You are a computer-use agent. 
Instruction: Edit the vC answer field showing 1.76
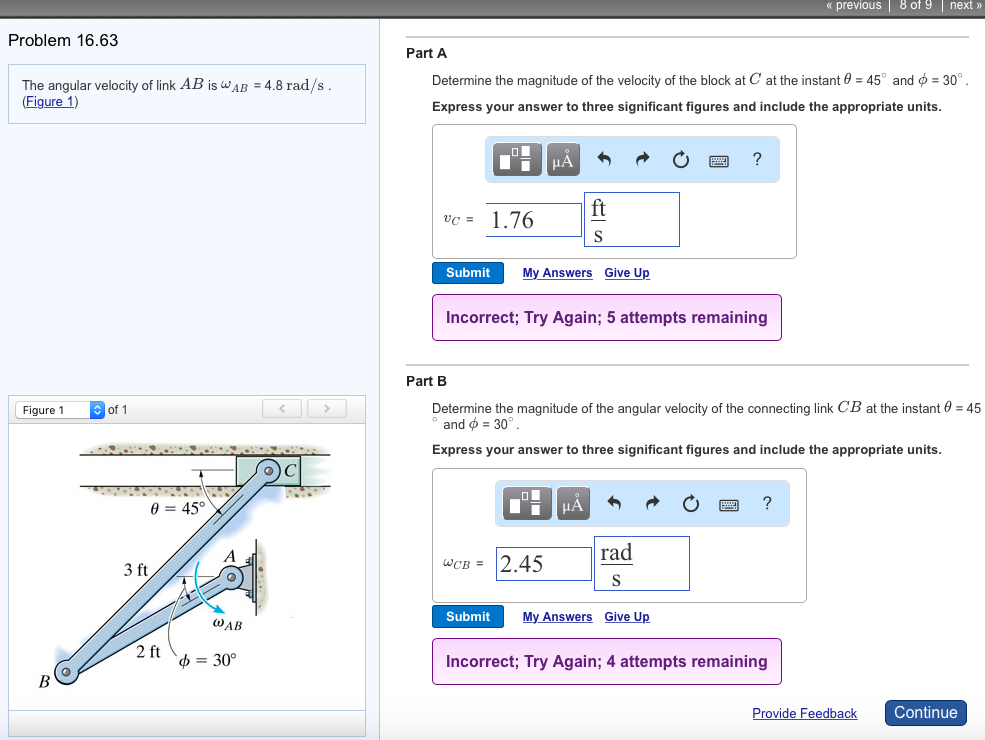533,218
